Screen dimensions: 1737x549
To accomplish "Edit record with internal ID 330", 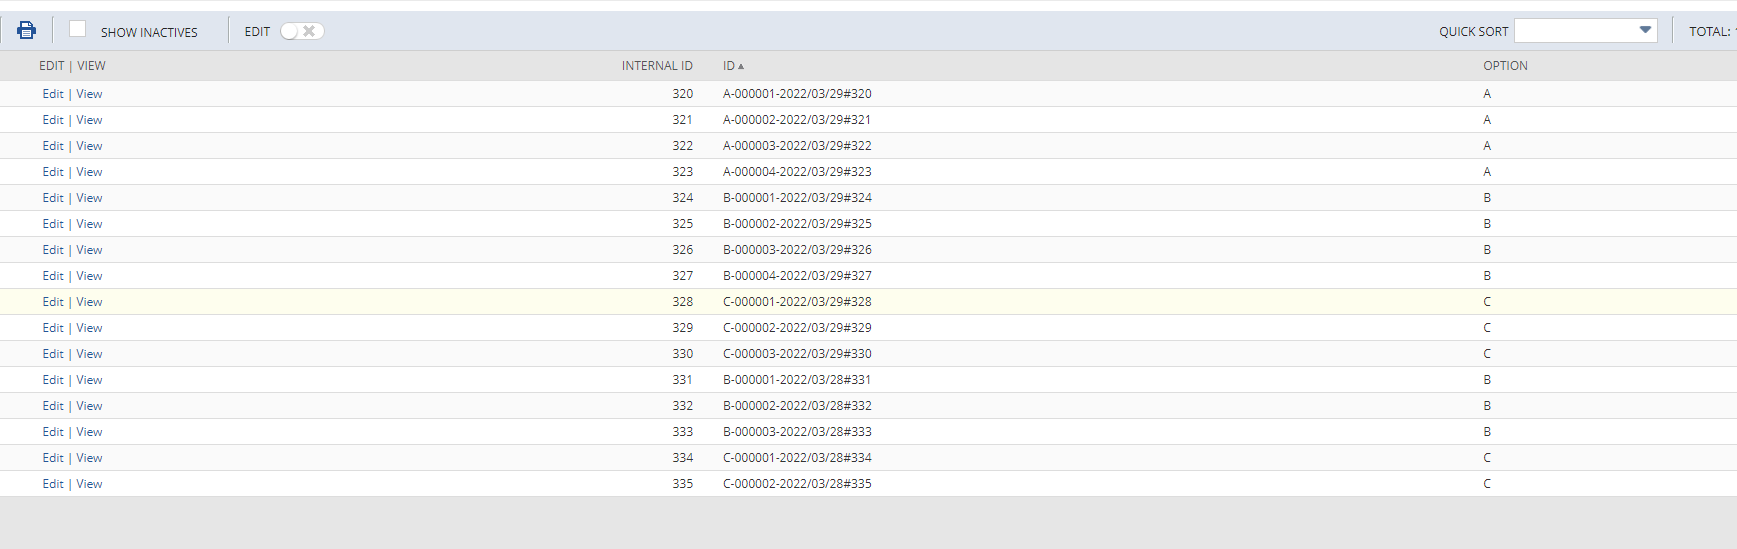I will point(53,354).
